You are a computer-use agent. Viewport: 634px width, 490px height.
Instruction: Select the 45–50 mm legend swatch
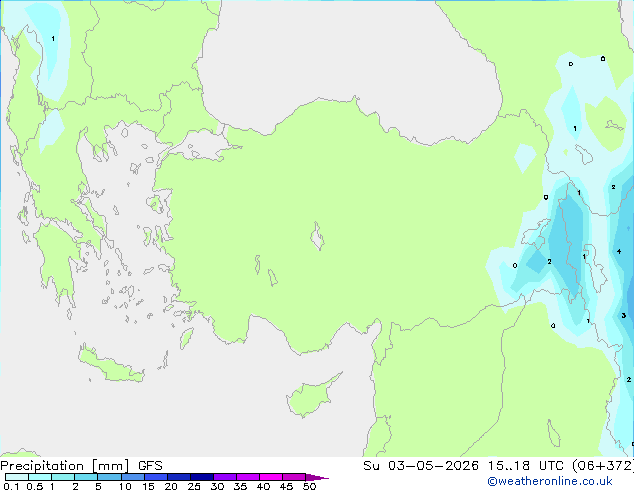coord(294,477)
